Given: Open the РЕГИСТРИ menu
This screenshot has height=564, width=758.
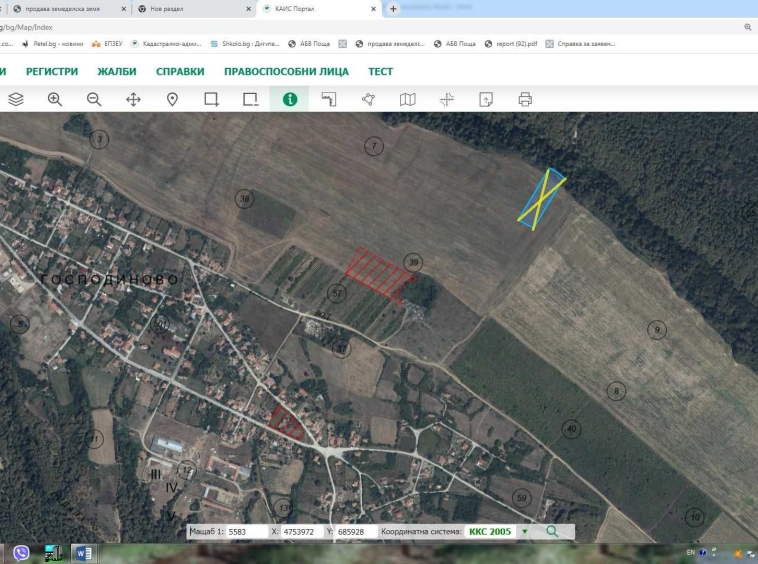Looking at the screenshot, I should pyautogui.click(x=52, y=72).
